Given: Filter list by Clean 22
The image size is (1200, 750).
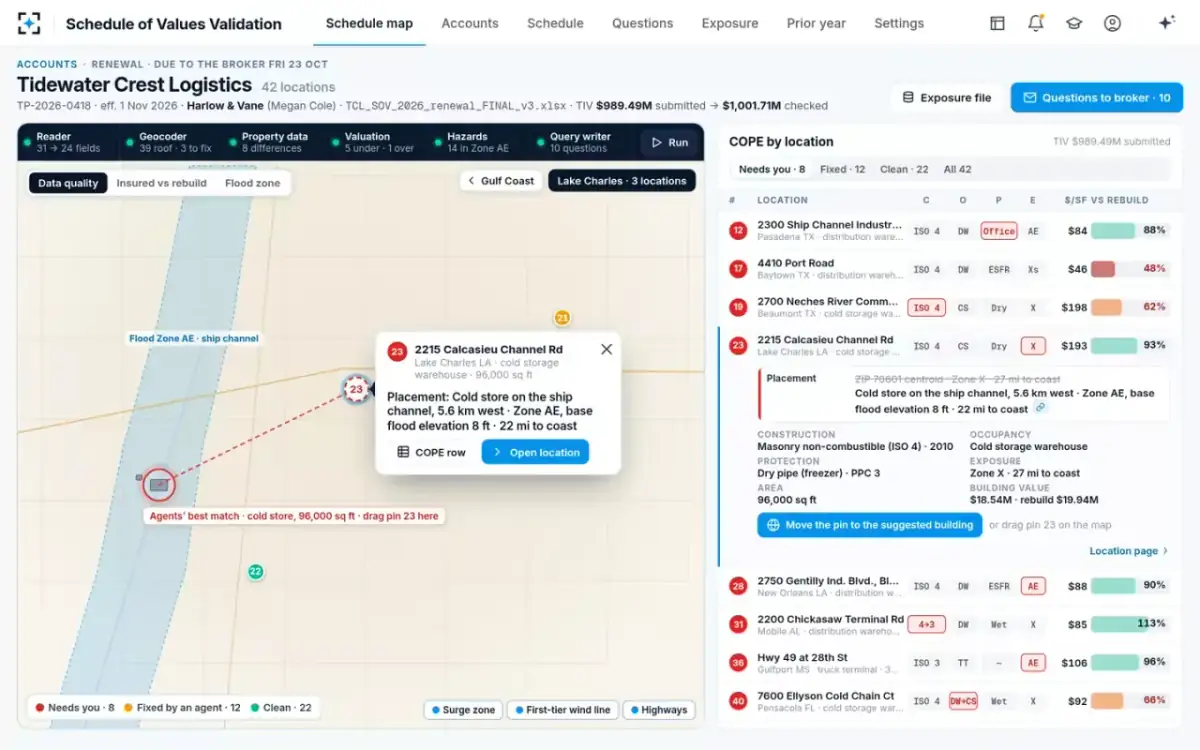Looking at the screenshot, I should (x=904, y=169).
